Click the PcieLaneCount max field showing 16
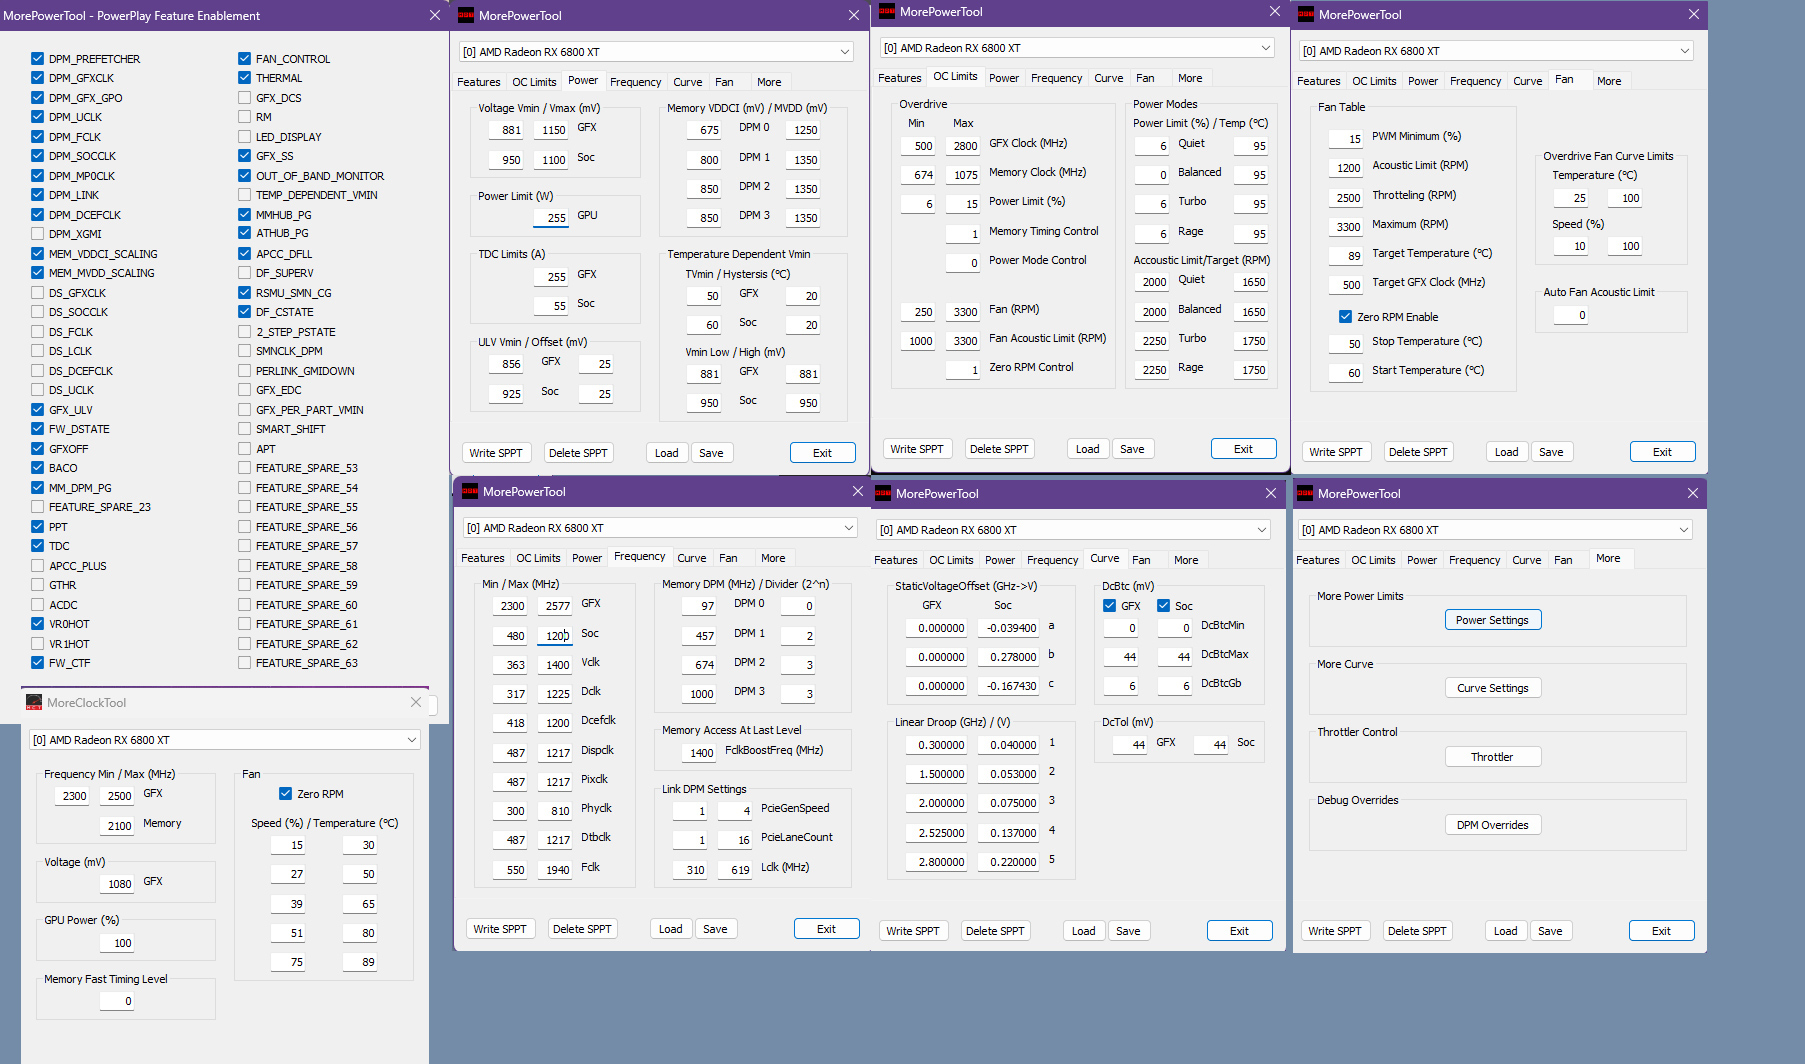The image size is (1805, 1064). coord(735,840)
